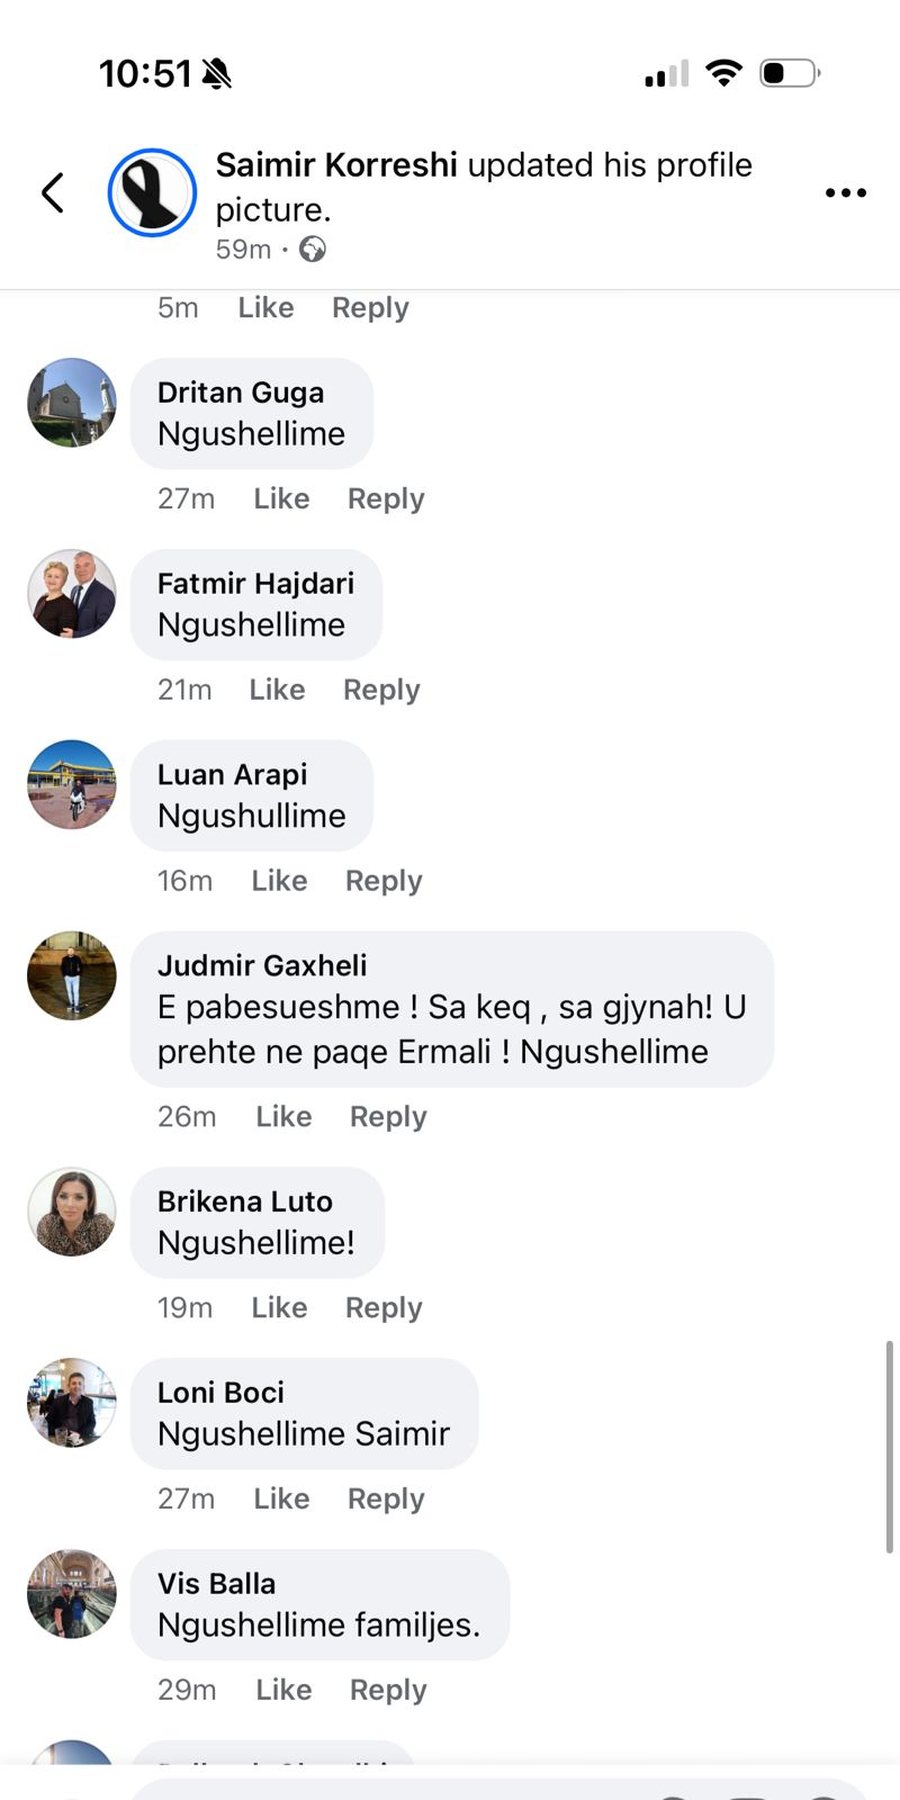
Task: Open Luan Arapi's name link
Action: tap(232, 774)
